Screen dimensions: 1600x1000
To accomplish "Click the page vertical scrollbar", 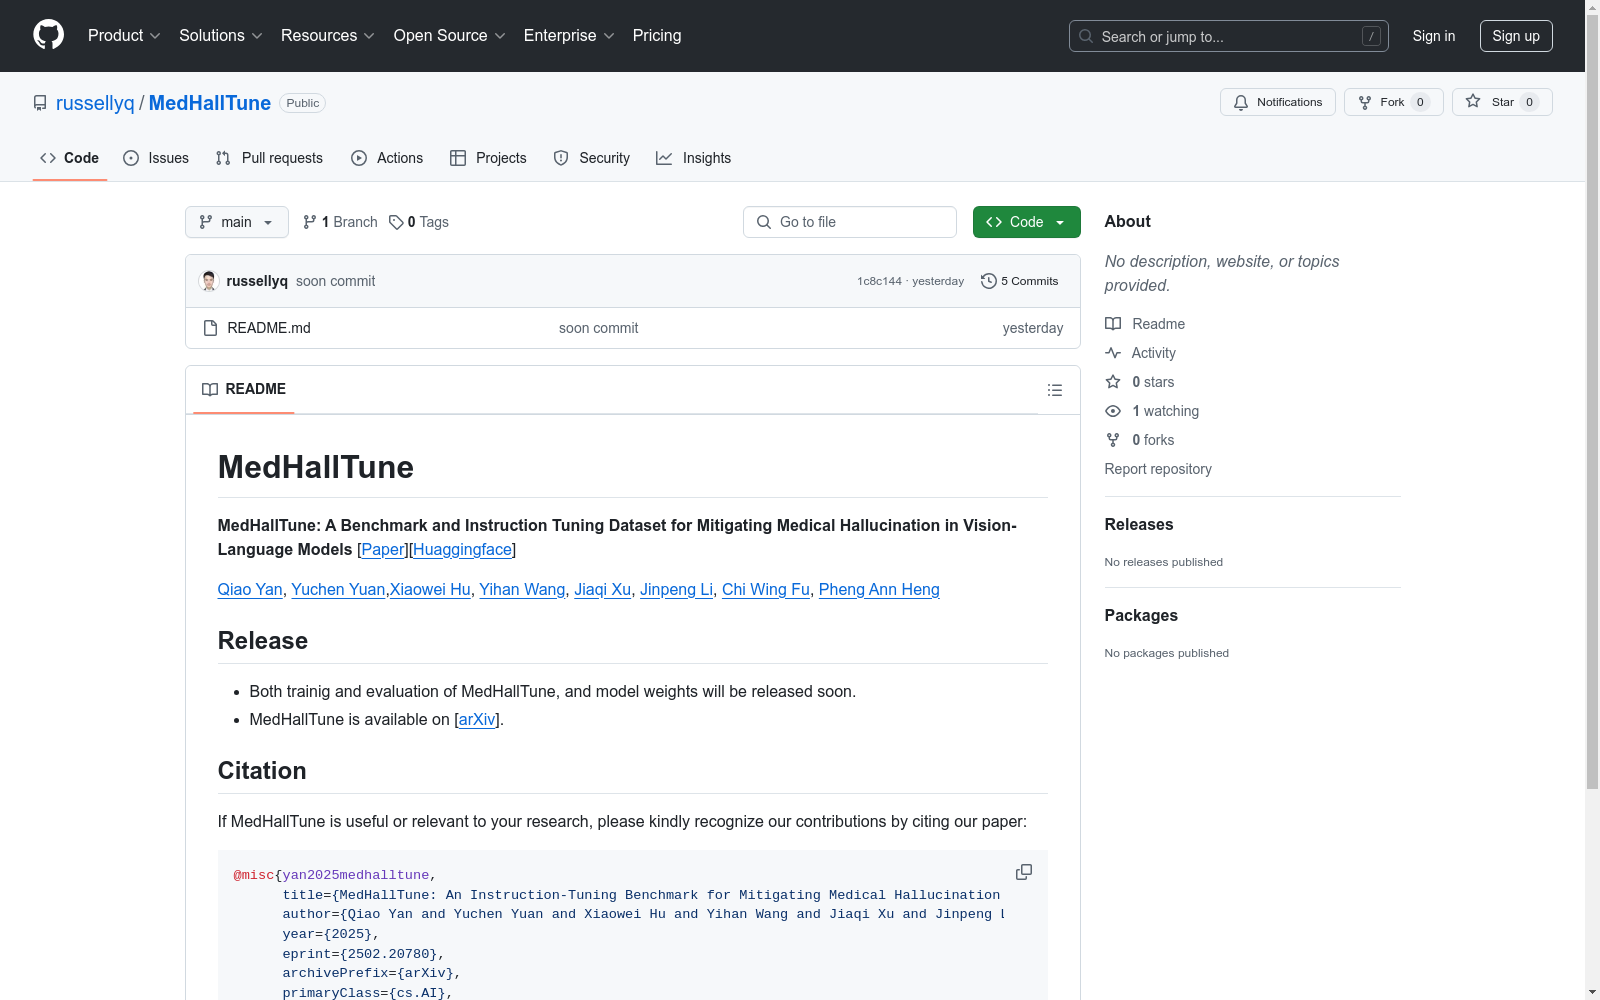I will point(1593,400).
